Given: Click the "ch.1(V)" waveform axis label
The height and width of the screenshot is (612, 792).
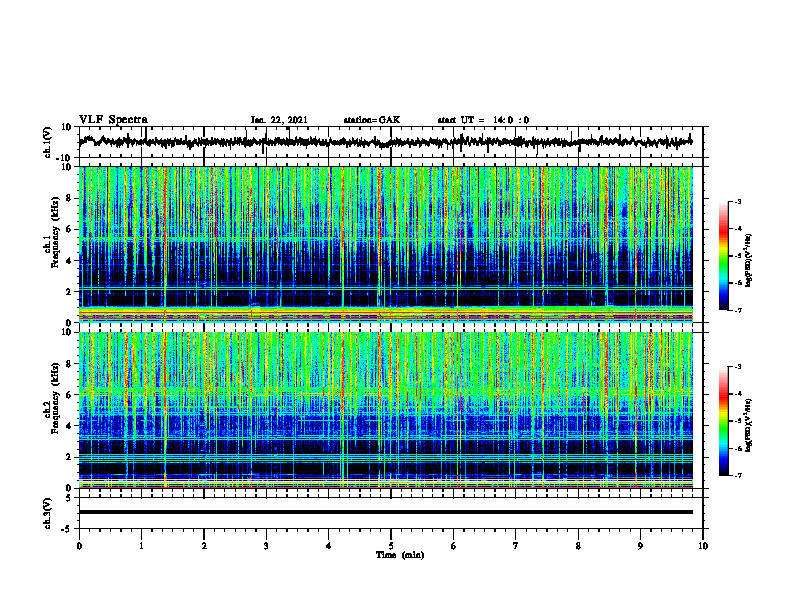Looking at the screenshot, I should tap(48, 142).
